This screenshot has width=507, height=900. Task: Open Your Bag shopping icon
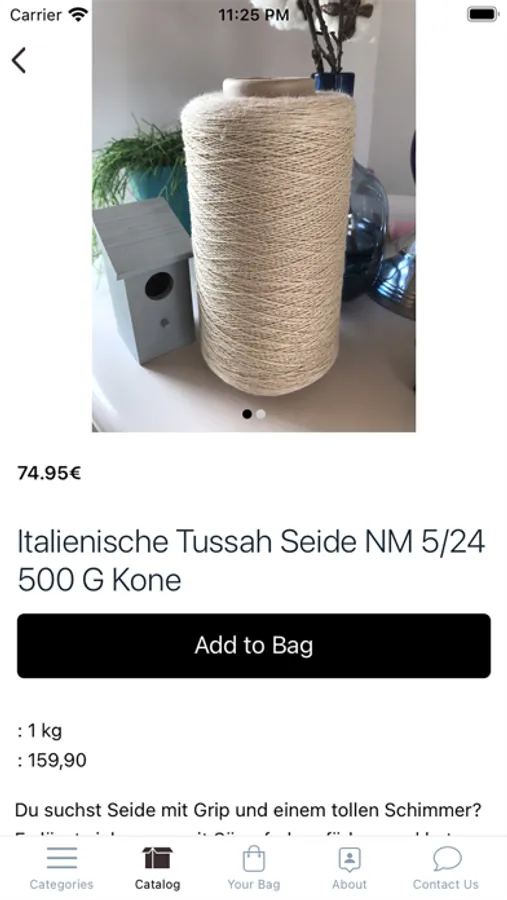pos(254,859)
